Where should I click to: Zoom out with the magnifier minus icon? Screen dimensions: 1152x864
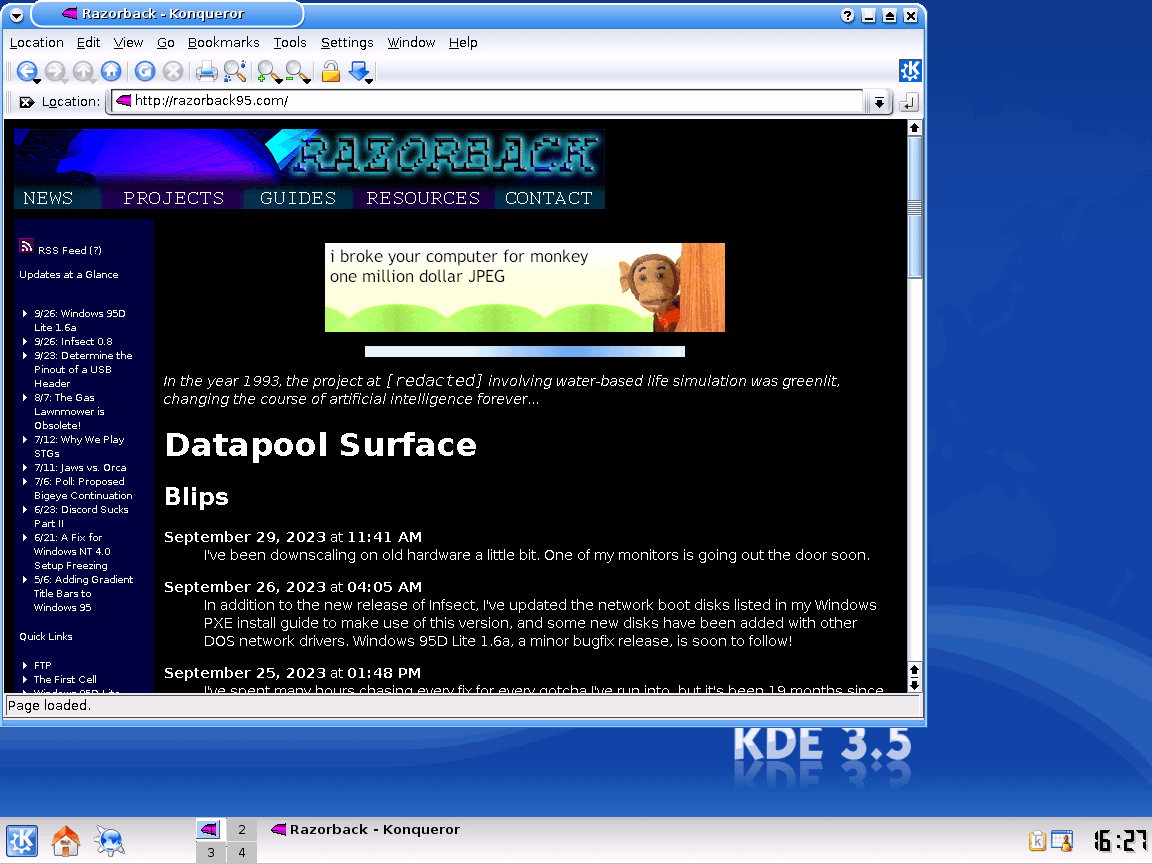(x=298, y=71)
